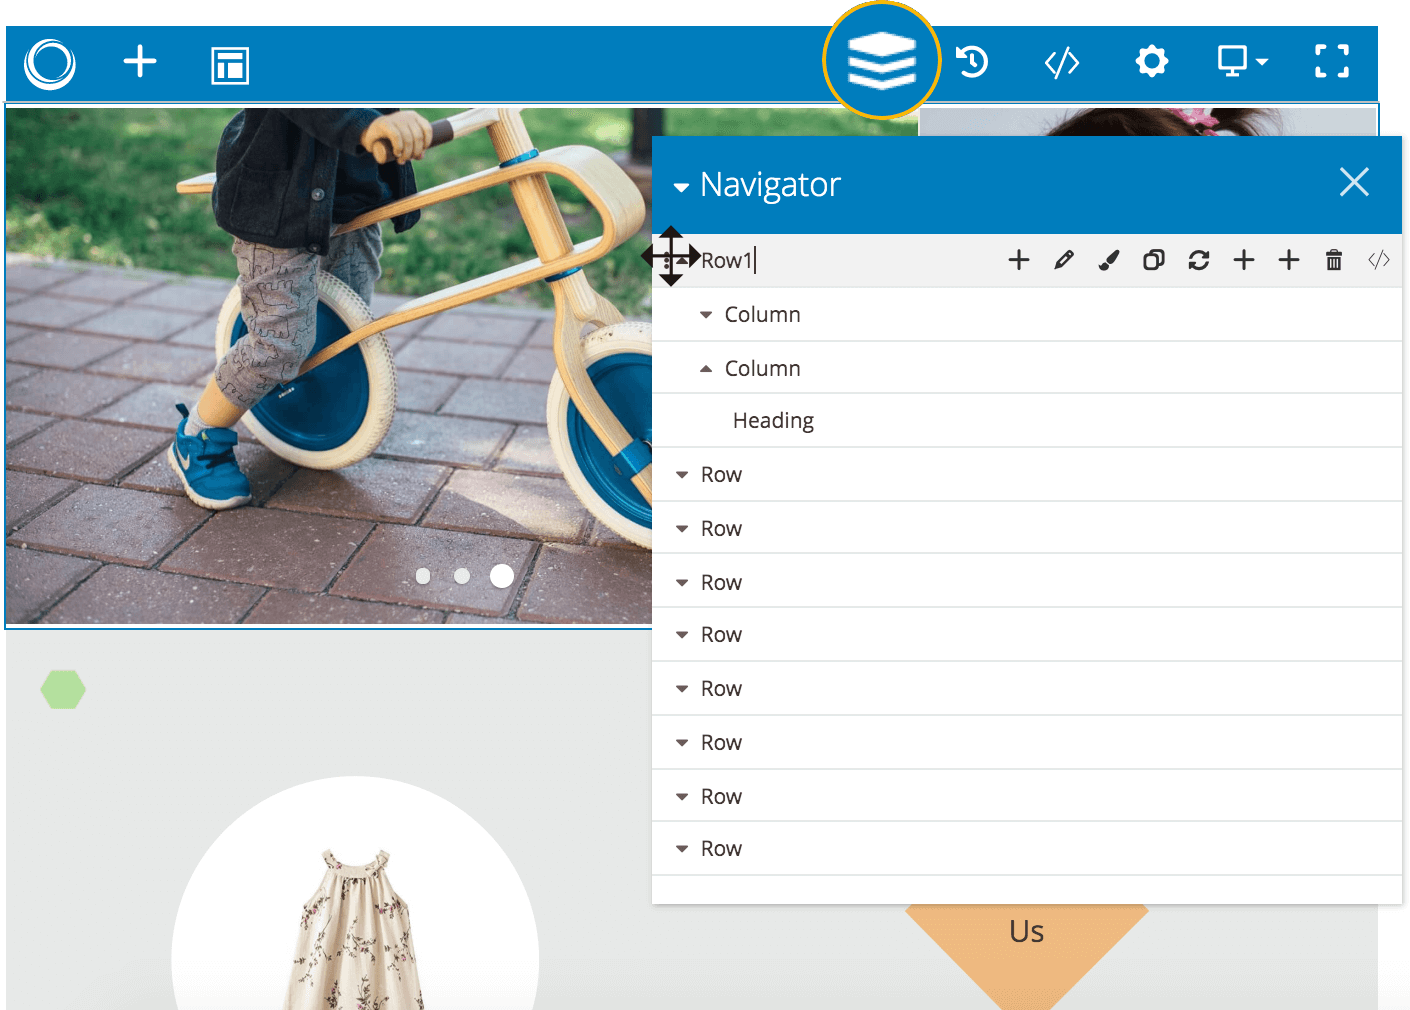
Task: Click the active white carousel dot
Action: pyautogui.click(x=502, y=576)
